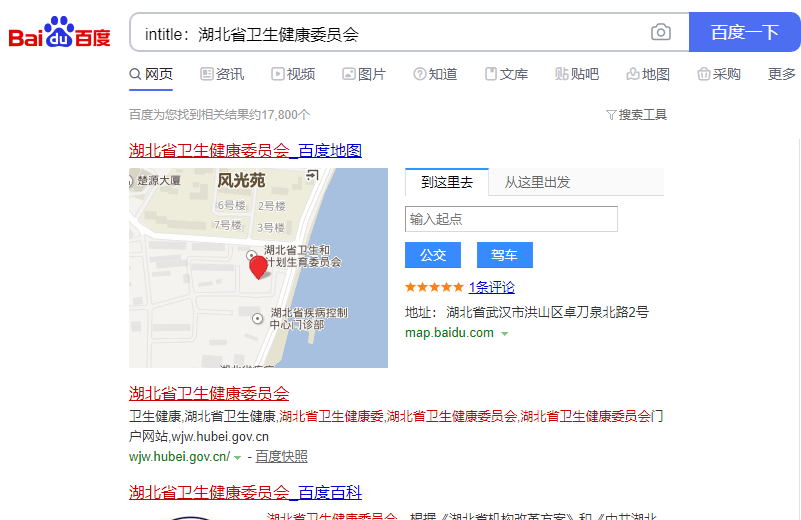
Task: Select the 从这里出发 tab
Action: 537,182
